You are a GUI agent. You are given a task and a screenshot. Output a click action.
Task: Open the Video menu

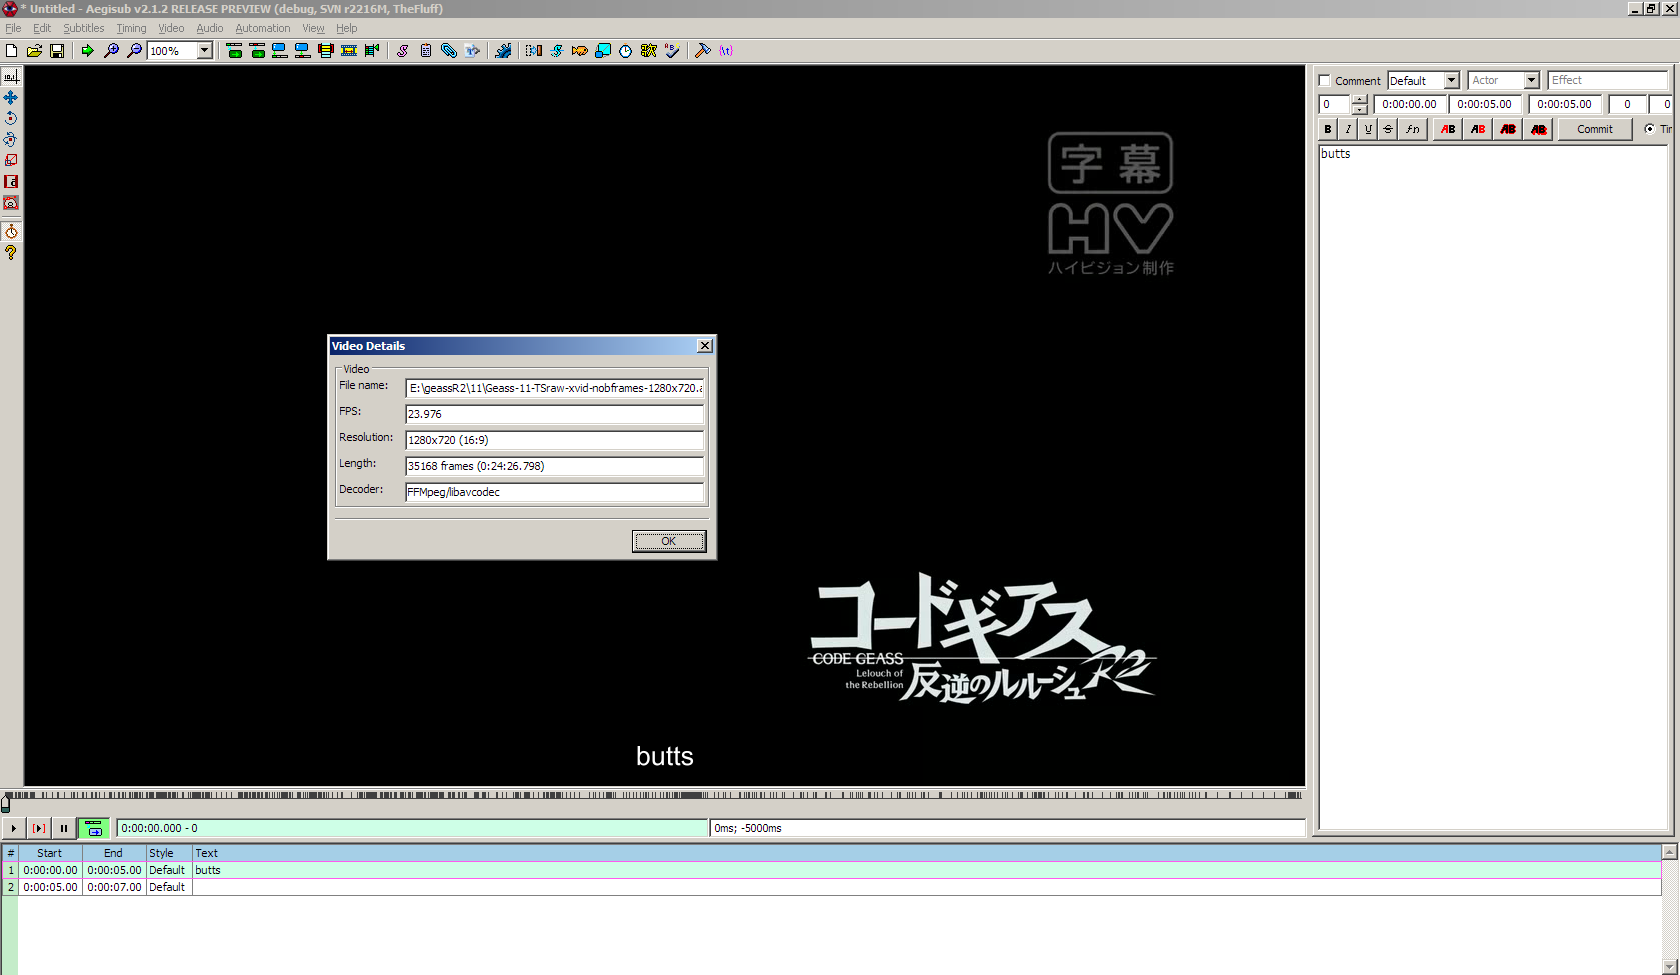171,28
